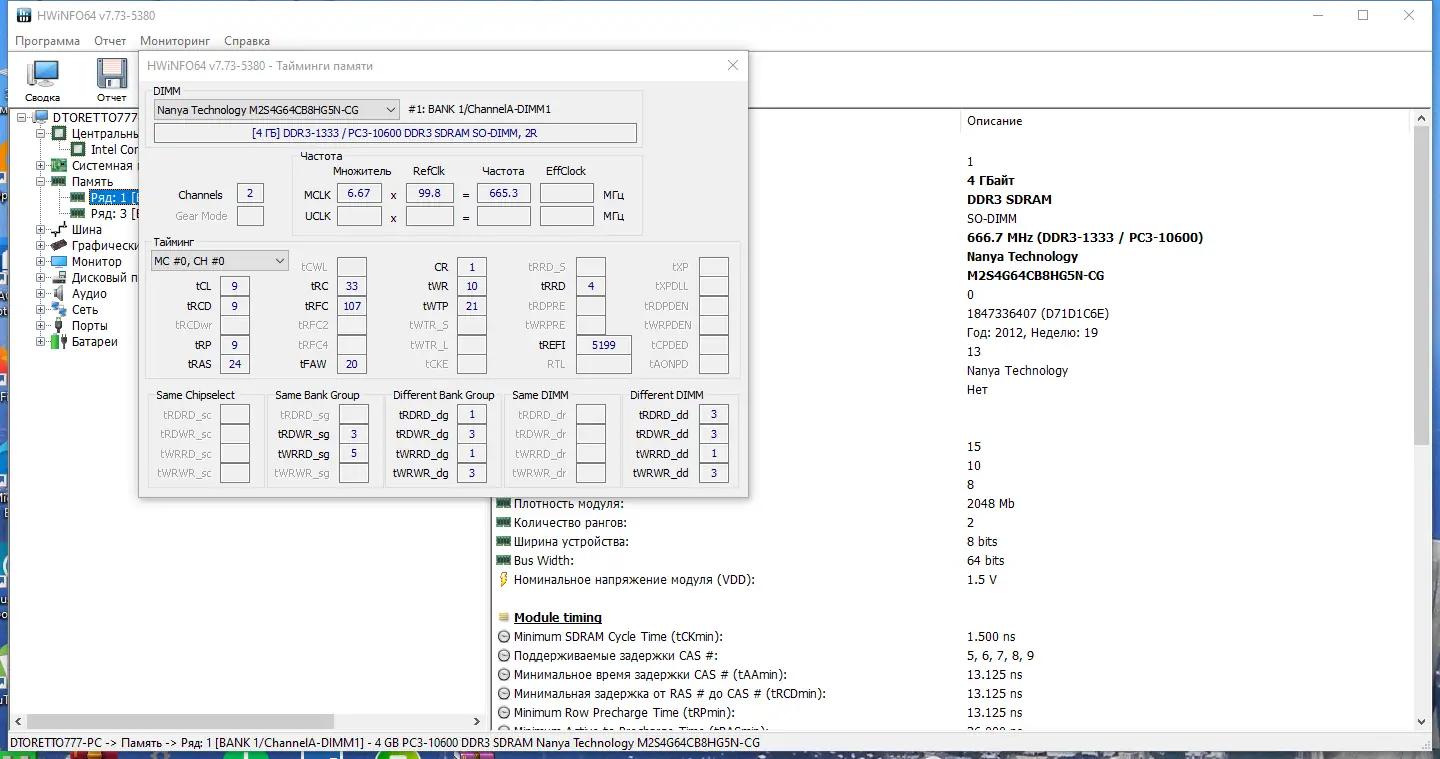Open the Справка menu

click(247, 41)
